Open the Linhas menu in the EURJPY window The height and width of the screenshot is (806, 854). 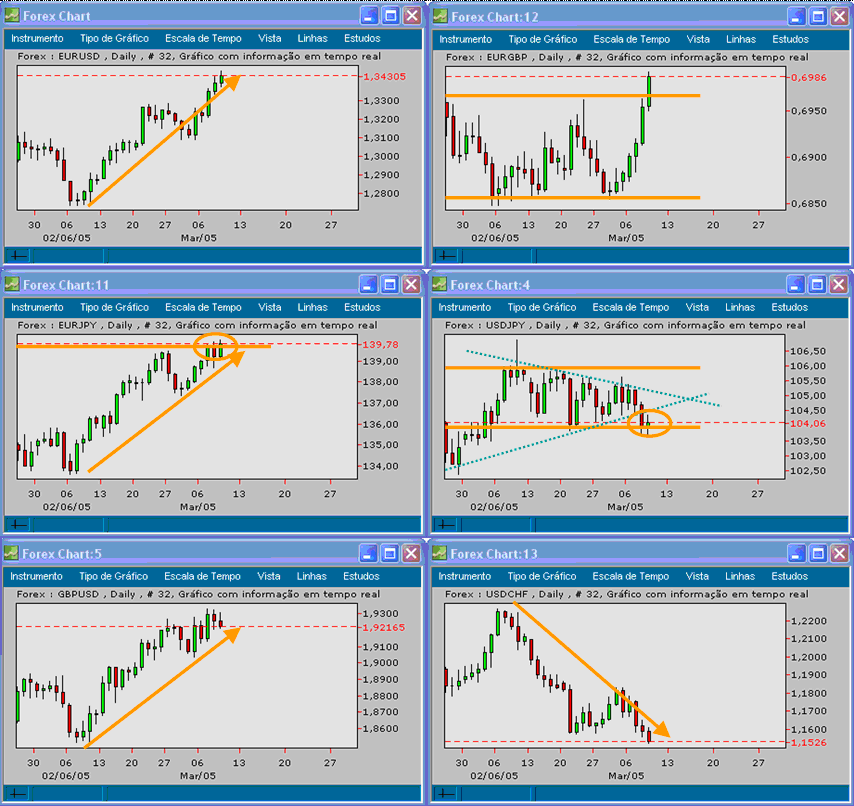[313, 307]
